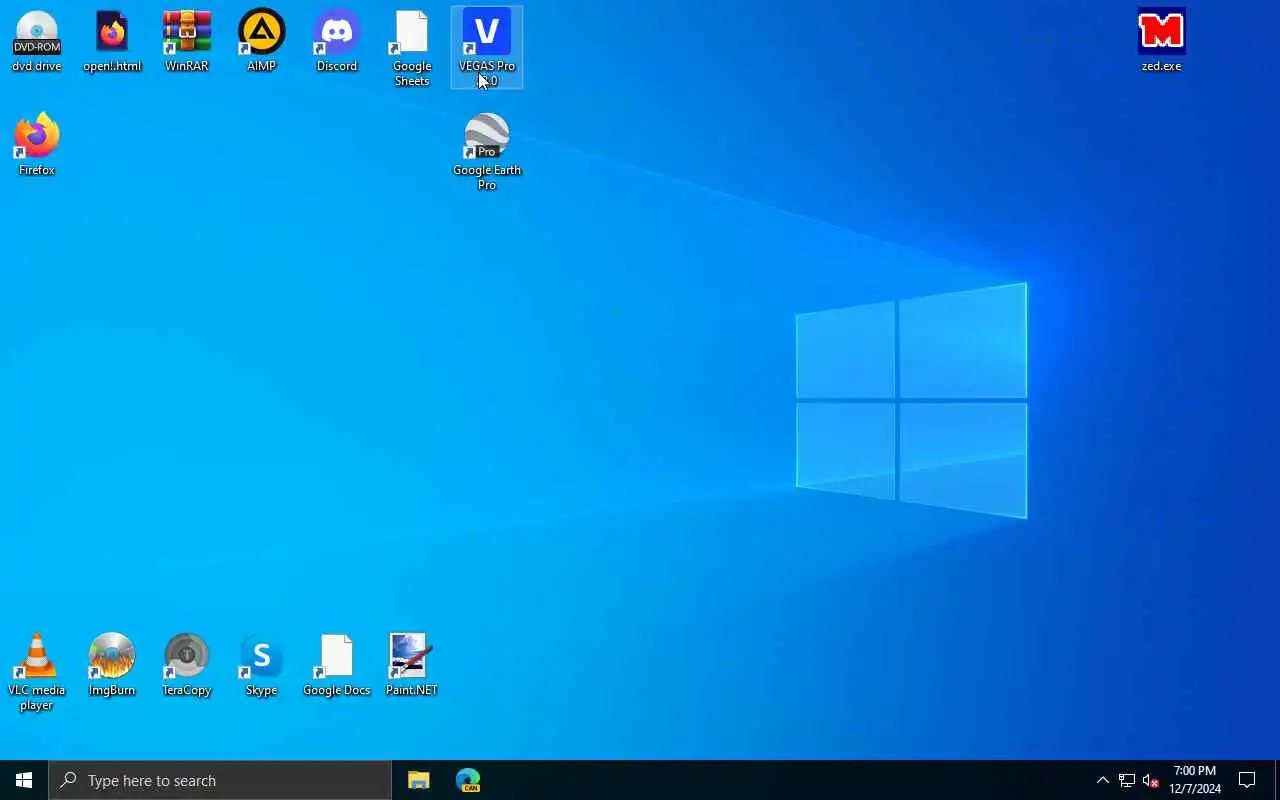Select the Google Earth Pro shortcut
Screen dimensions: 1280x800
[487, 153]
